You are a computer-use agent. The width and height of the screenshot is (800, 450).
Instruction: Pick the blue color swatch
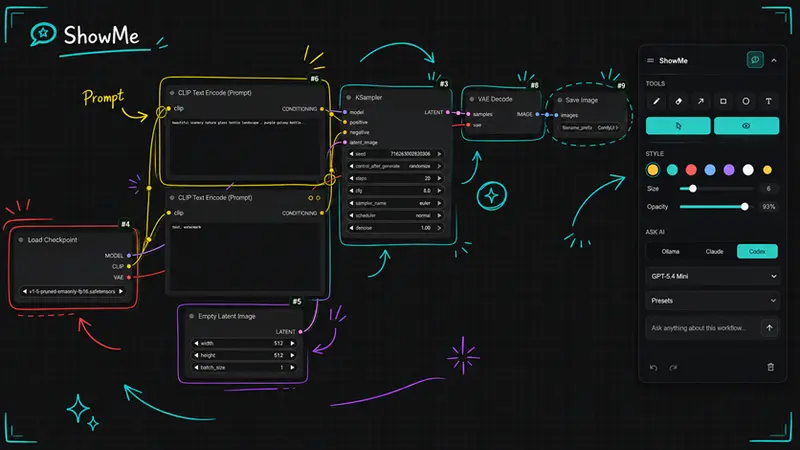pyautogui.click(x=710, y=170)
